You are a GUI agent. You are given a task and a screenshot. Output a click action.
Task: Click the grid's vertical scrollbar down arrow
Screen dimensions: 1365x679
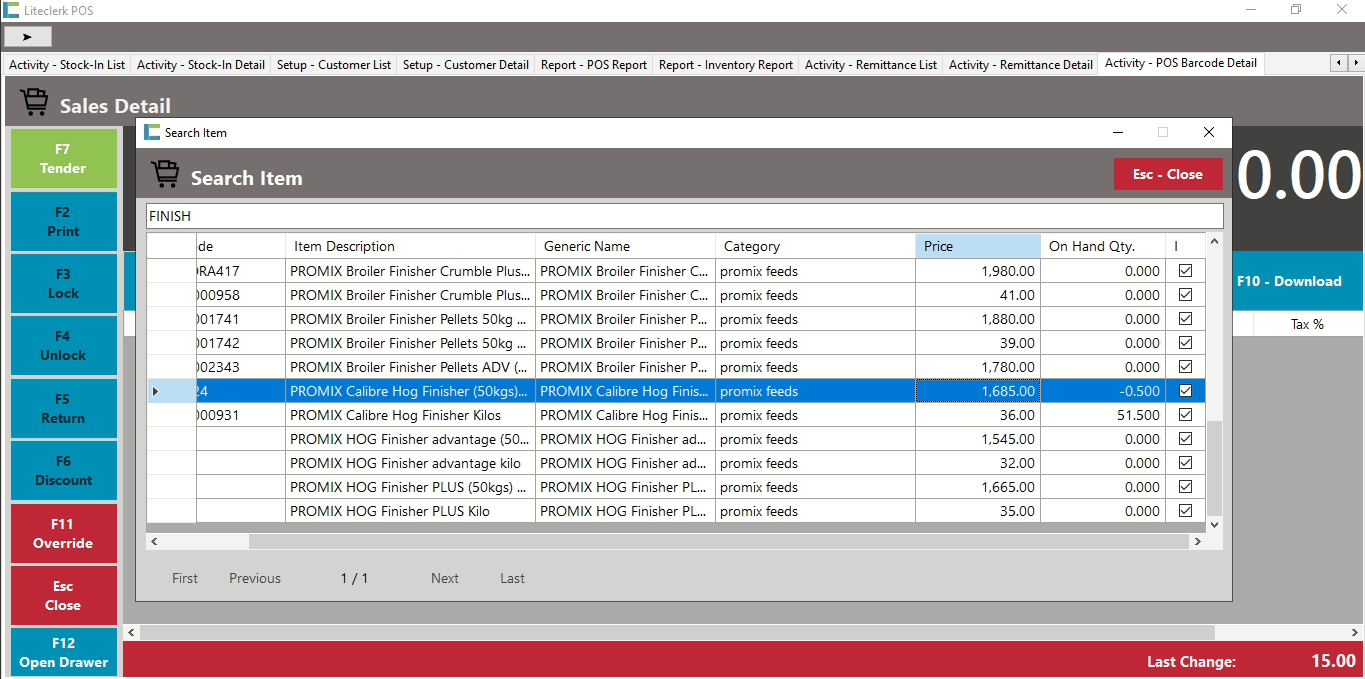pos(1214,524)
